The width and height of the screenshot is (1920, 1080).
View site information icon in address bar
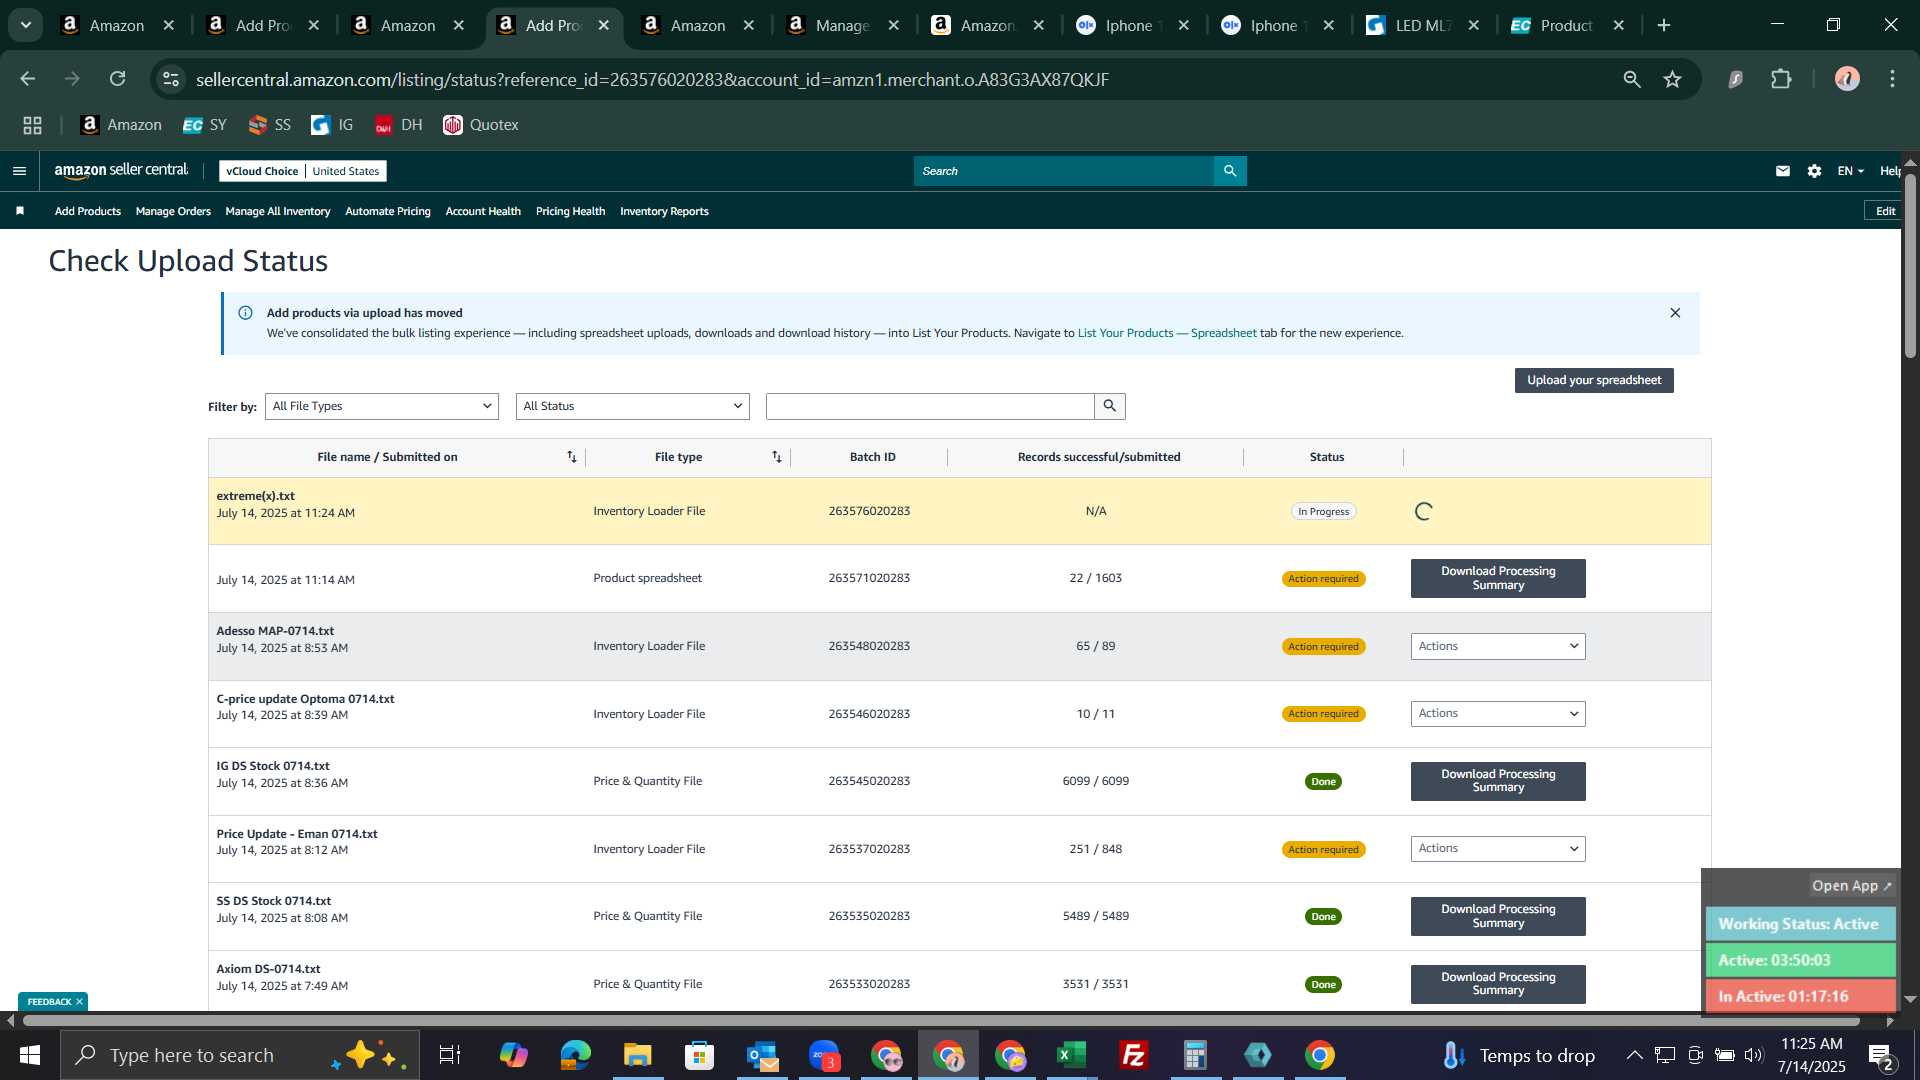(171, 79)
